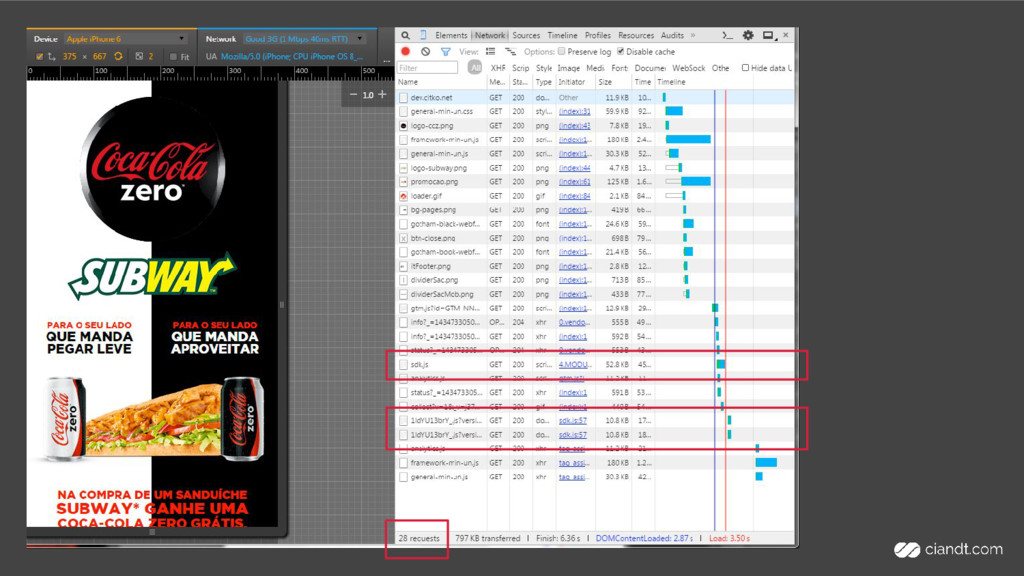This screenshot has height=576, width=1024.
Task: Open more emulation options ellipsis
Action: click(387, 61)
